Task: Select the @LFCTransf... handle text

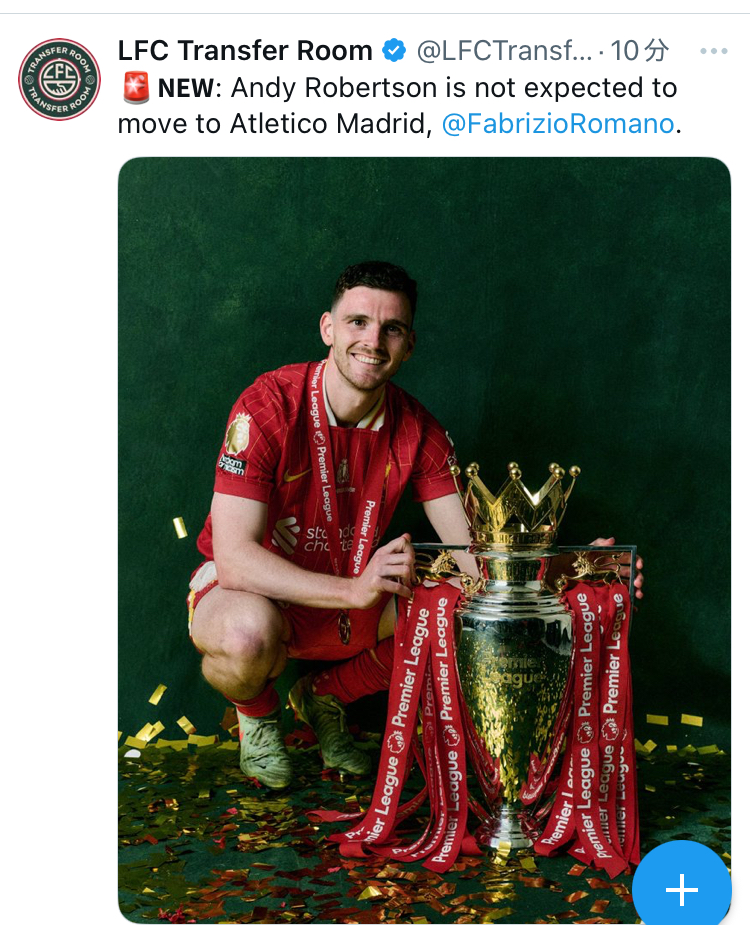Action: click(504, 50)
